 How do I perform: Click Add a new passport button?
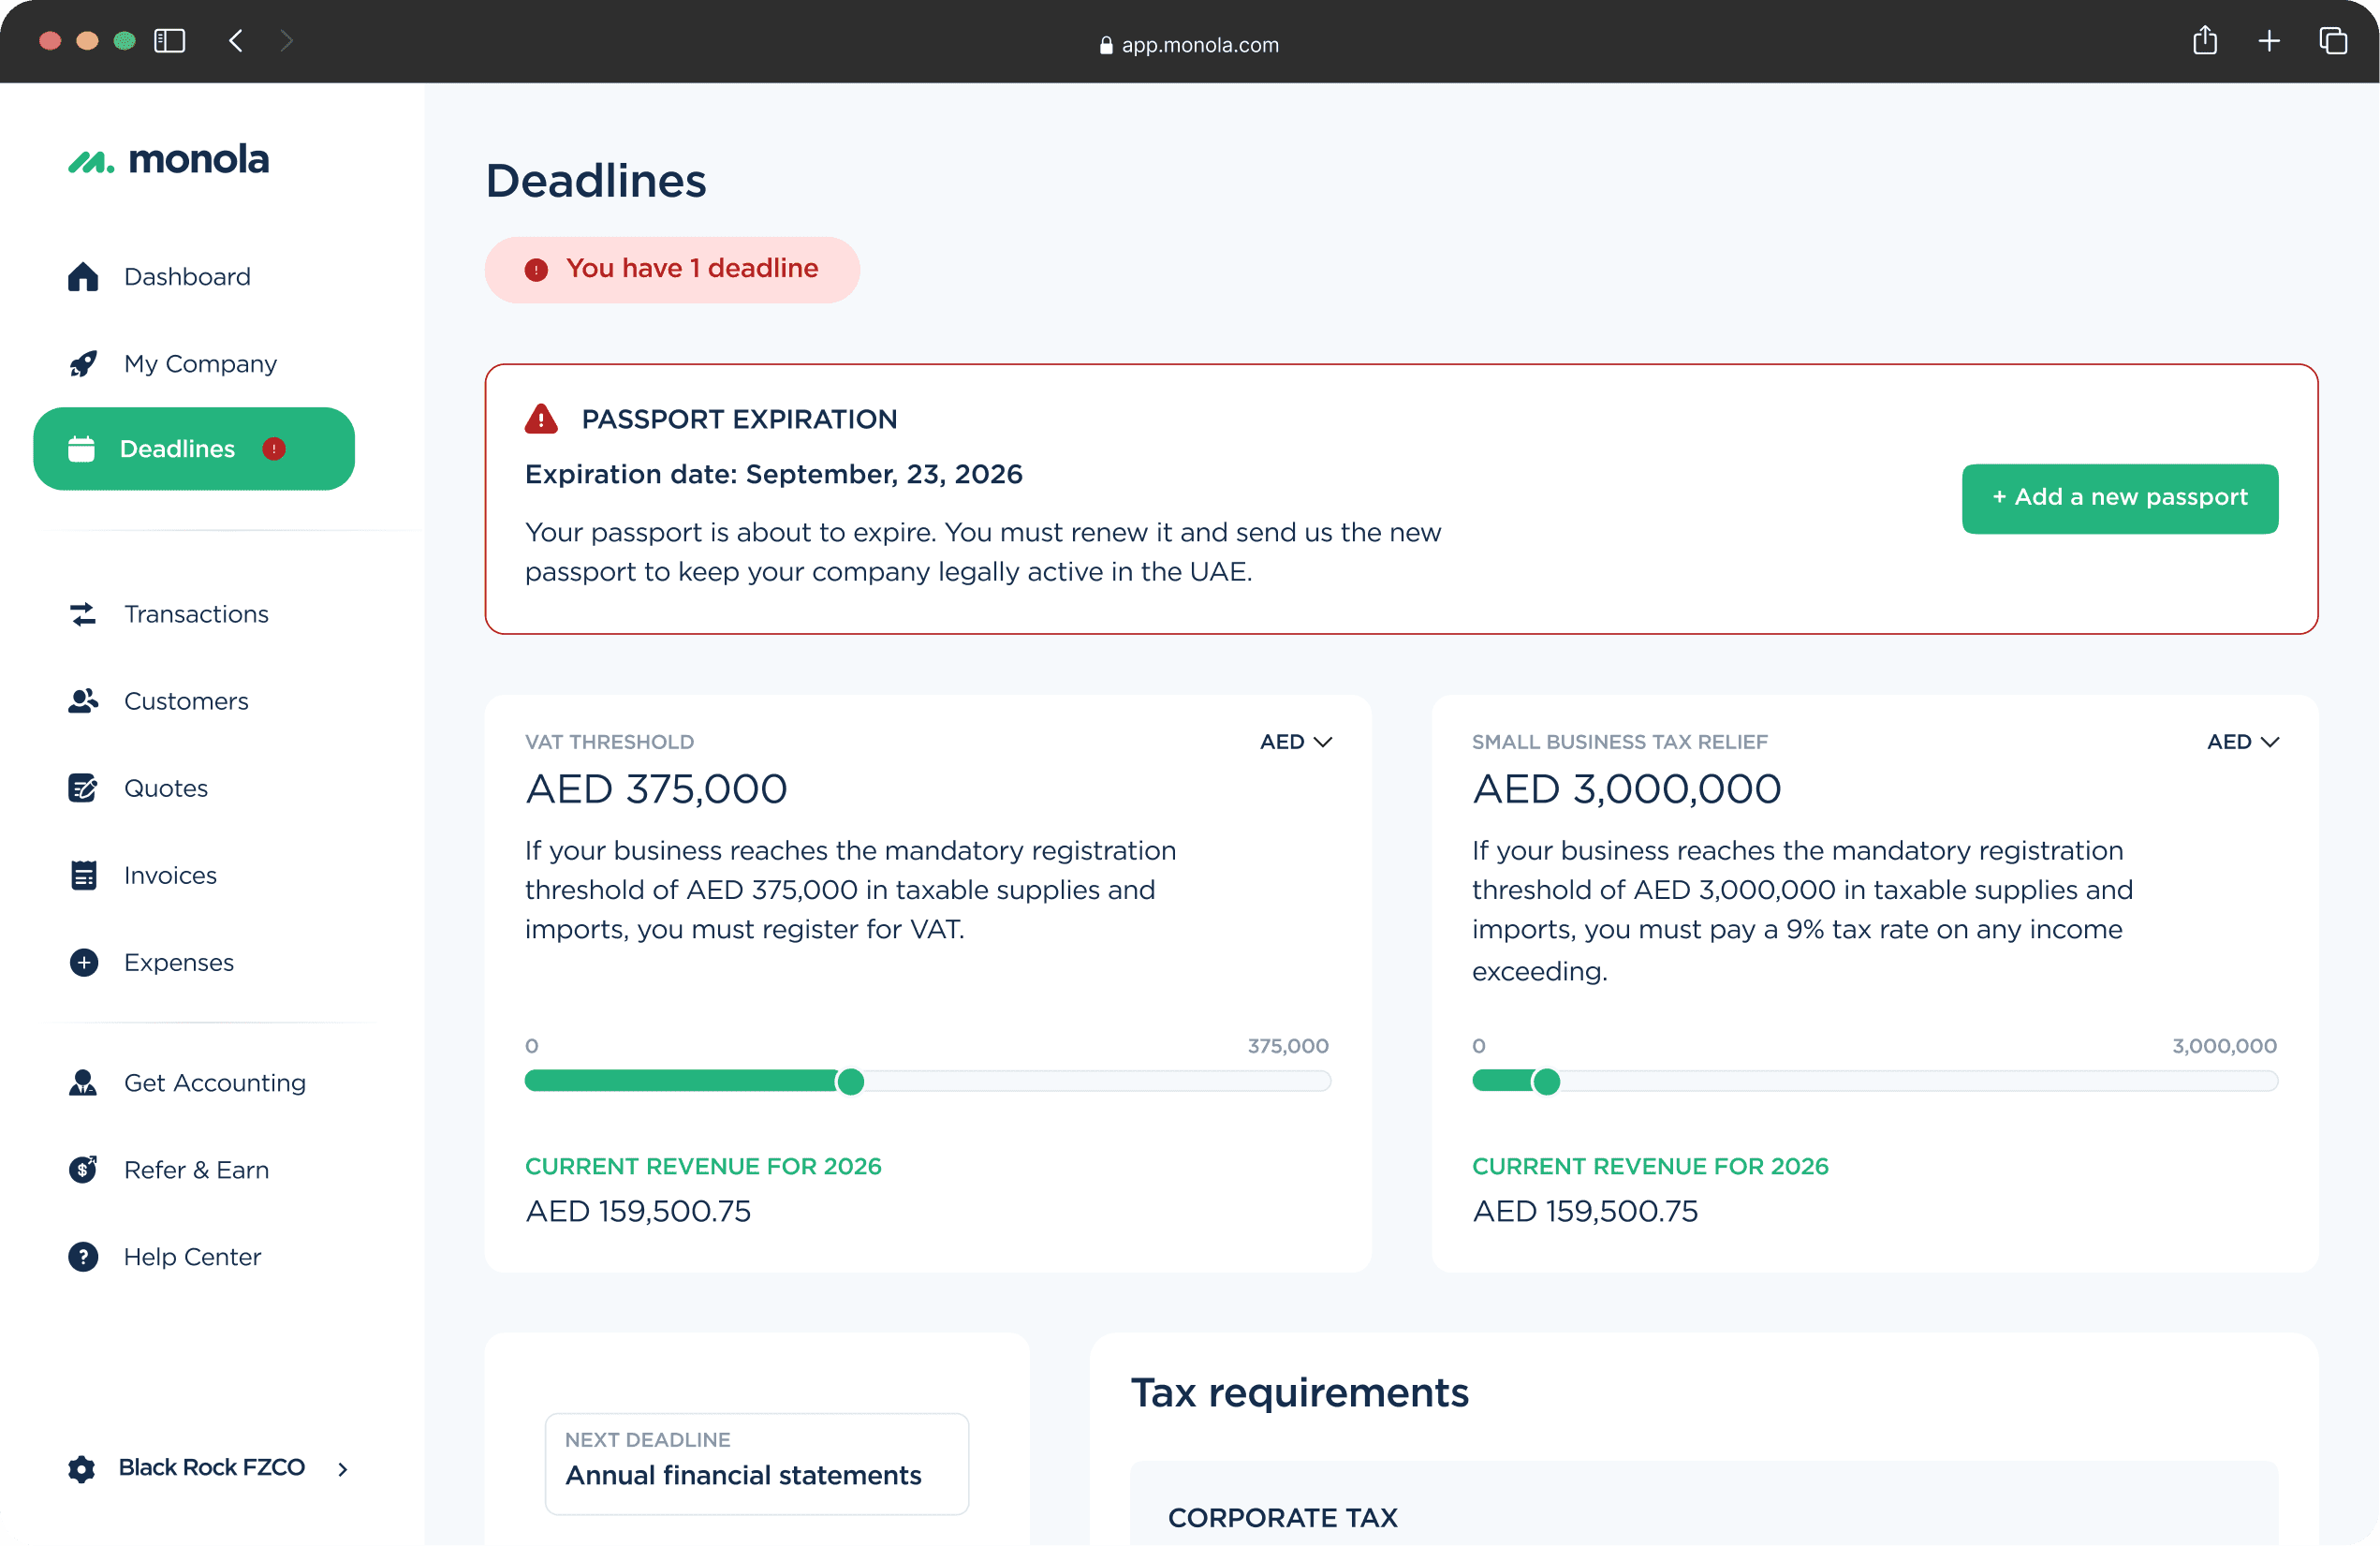tap(2119, 498)
